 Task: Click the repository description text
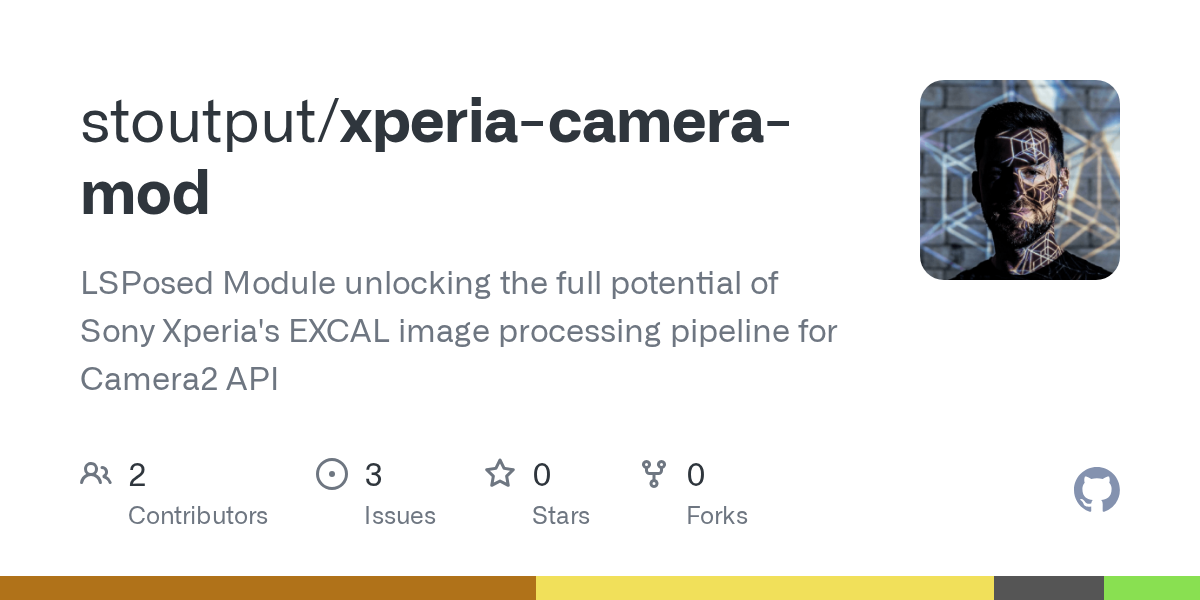tap(458, 331)
